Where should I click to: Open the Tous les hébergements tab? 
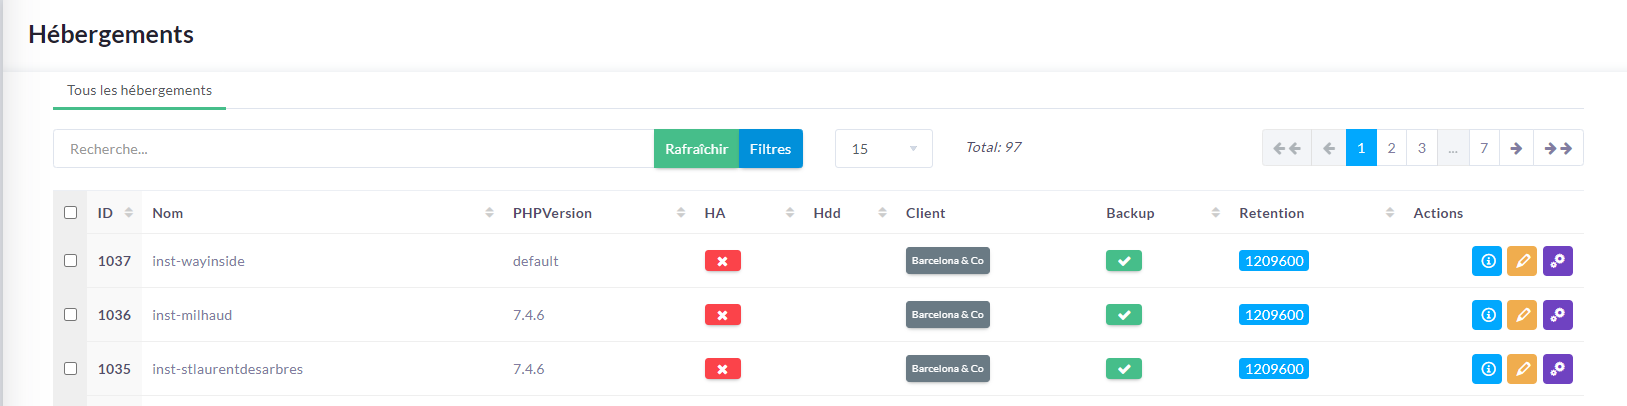click(x=139, y=90)
